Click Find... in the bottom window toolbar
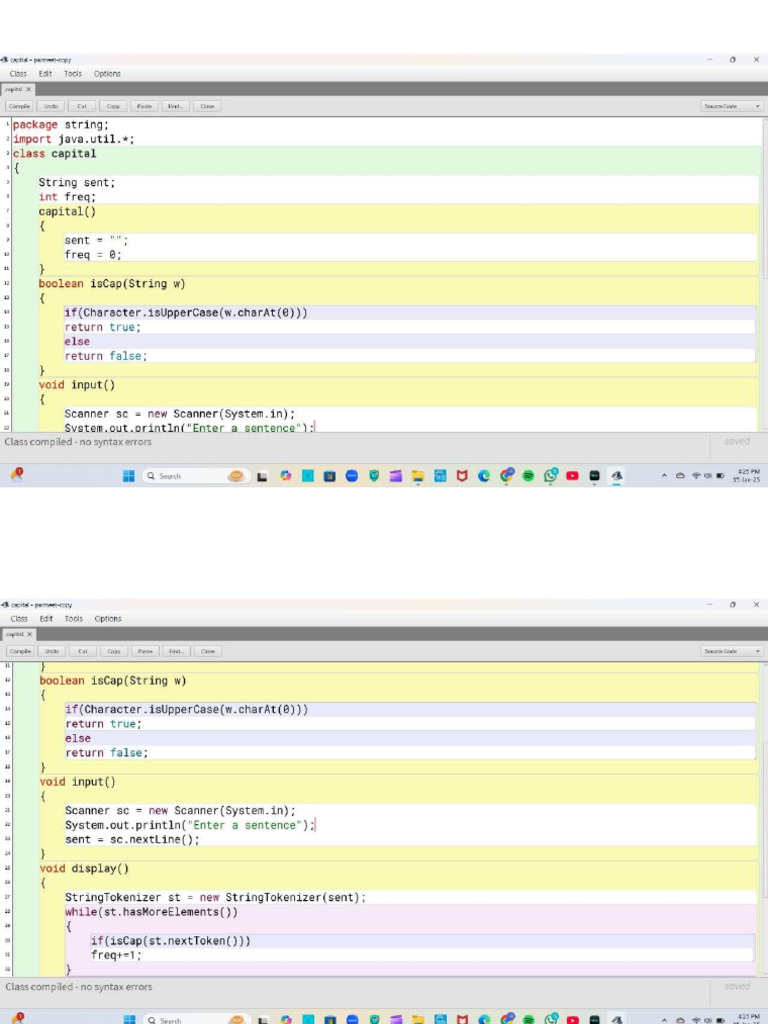Viewport: 768px width, 1024px height. click(x=176, y=651)
